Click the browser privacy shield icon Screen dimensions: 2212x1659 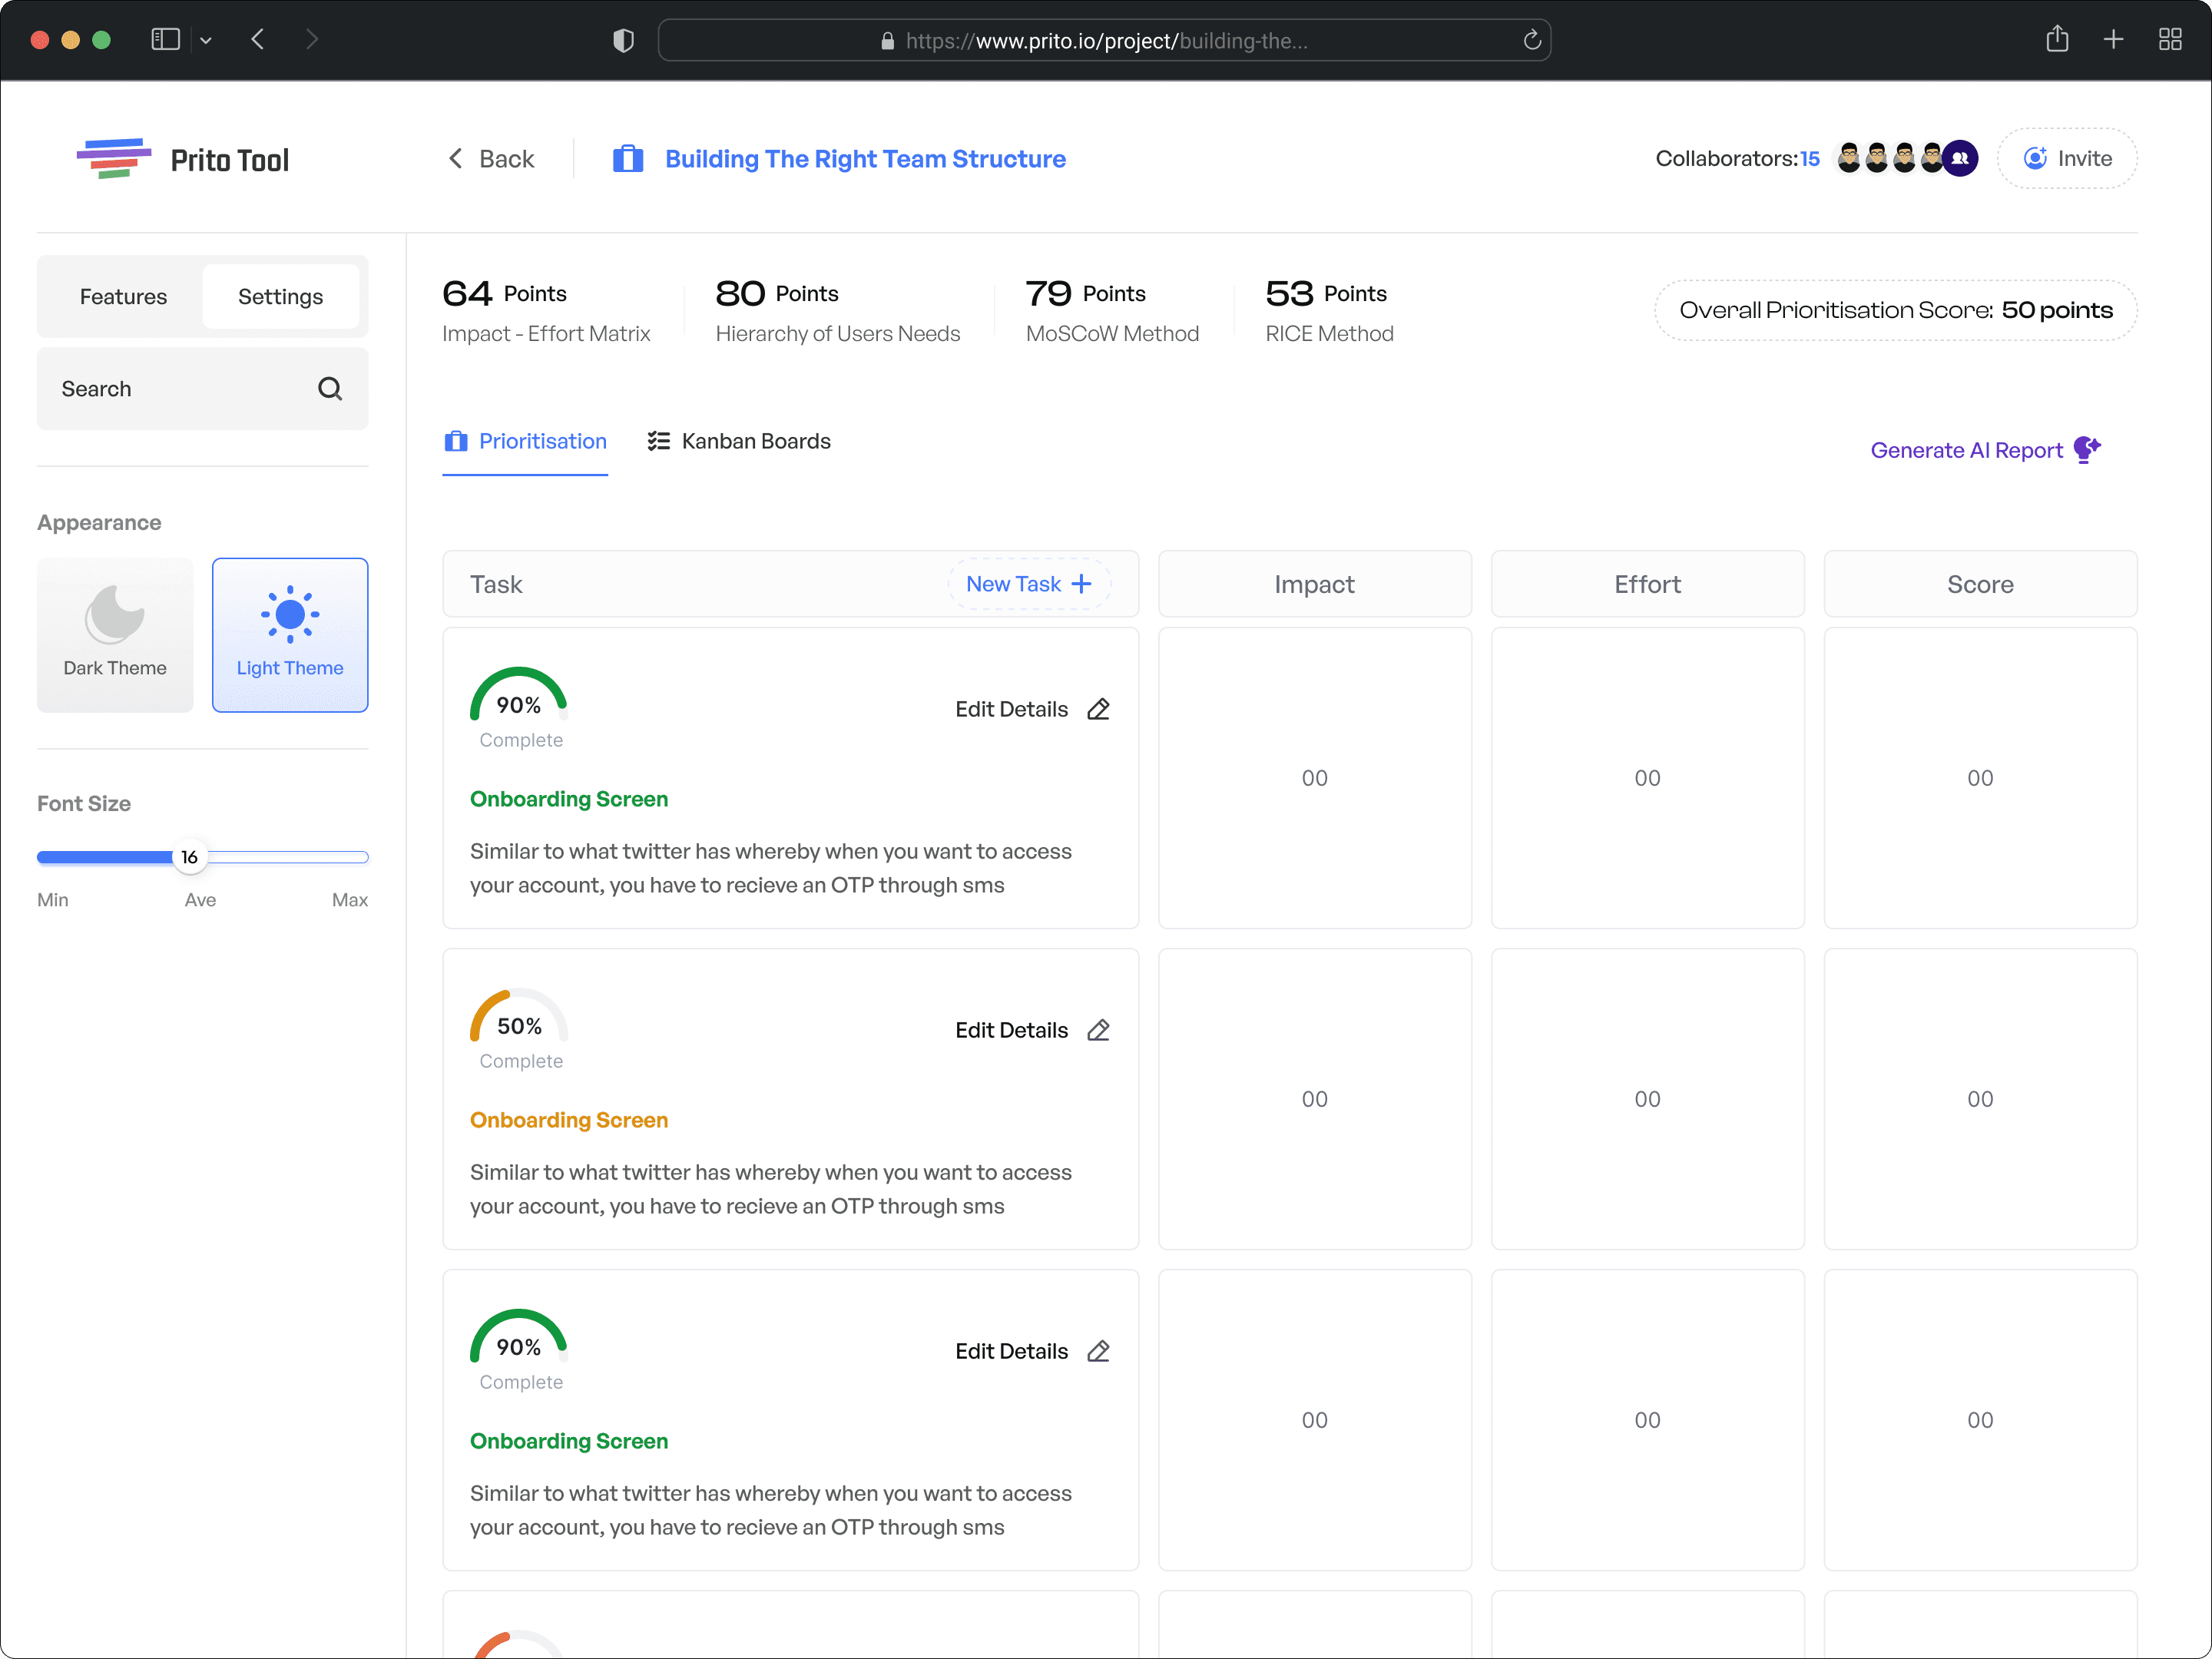point(623,40)
